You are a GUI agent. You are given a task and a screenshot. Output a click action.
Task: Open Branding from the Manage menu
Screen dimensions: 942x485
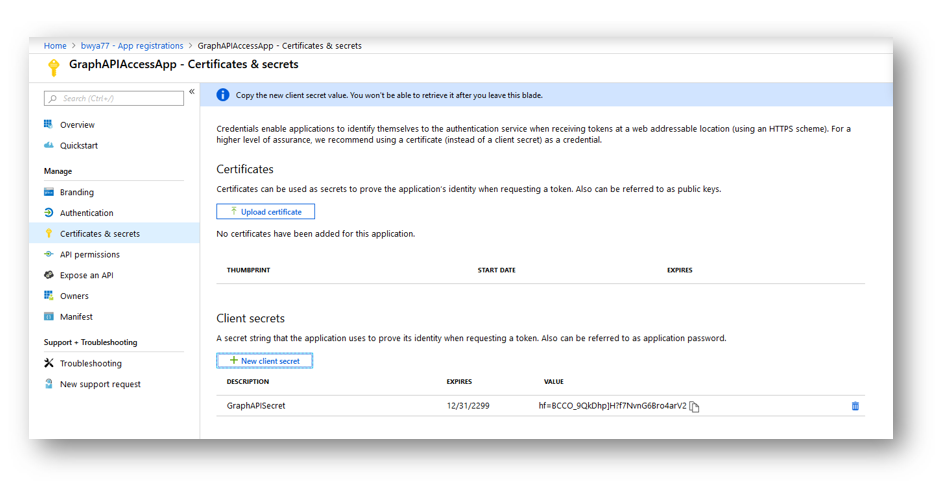pyautogui.click(x=77, y=192)
